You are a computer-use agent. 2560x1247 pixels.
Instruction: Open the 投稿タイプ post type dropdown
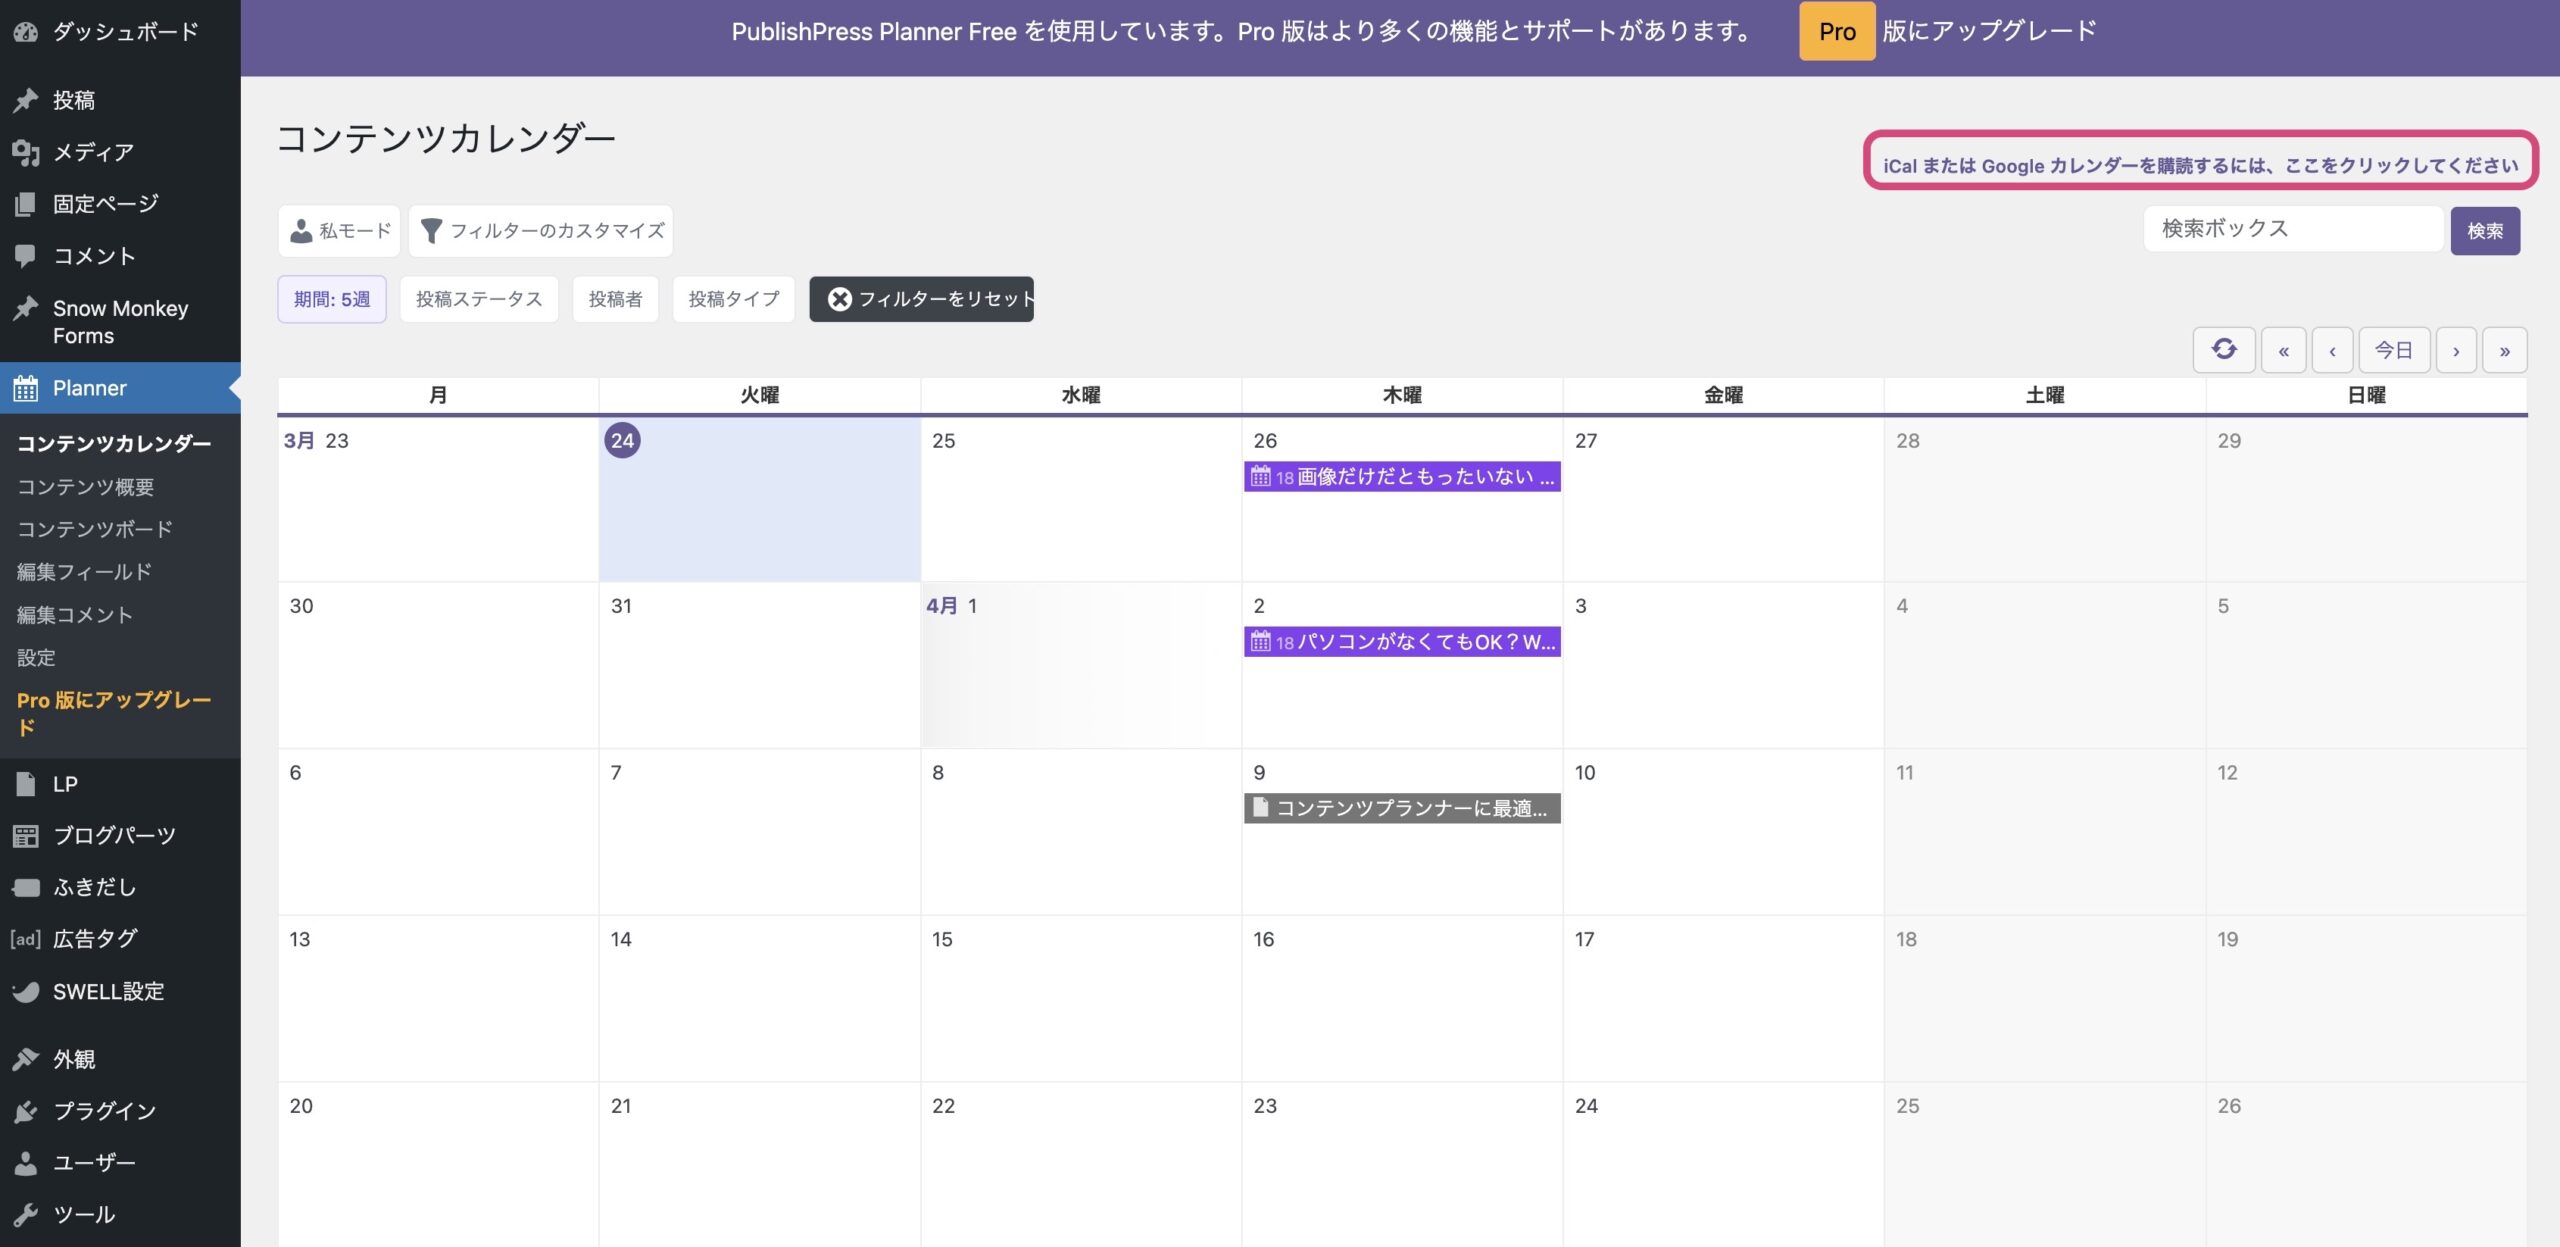pyautogui.click(x=733, y=298)
